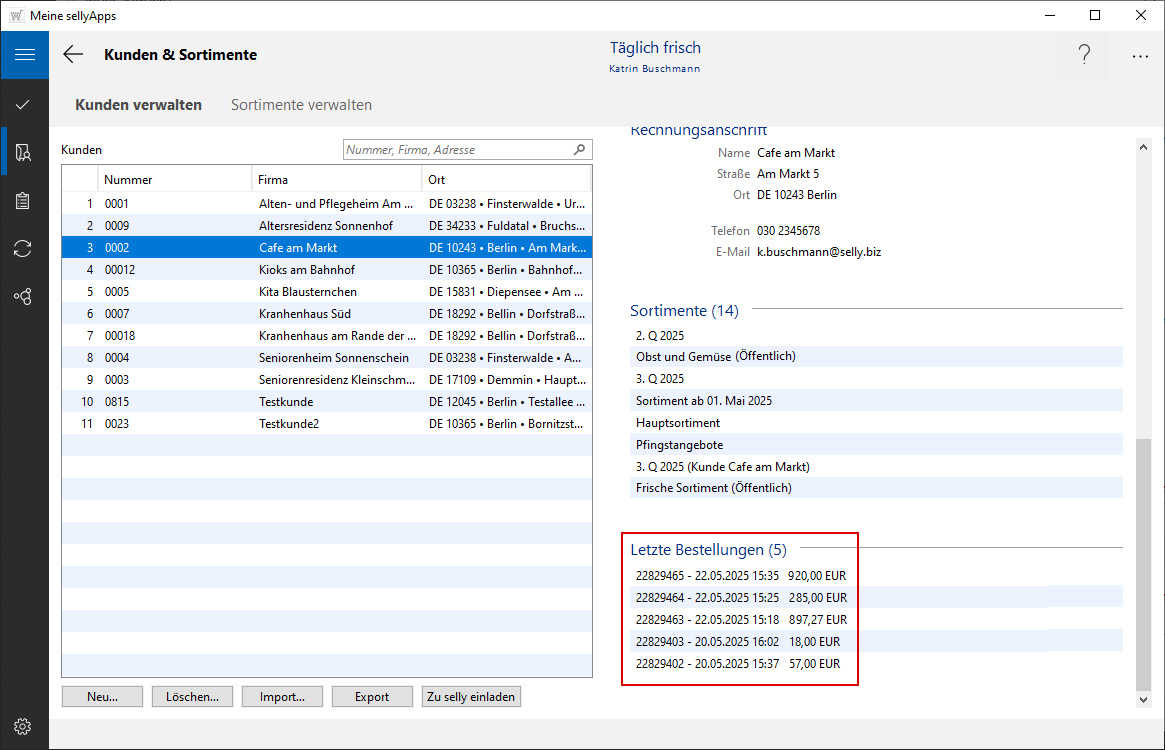1165x750 pixels.
Task: Click the question mark help icon
Action: coord(1084,55)
